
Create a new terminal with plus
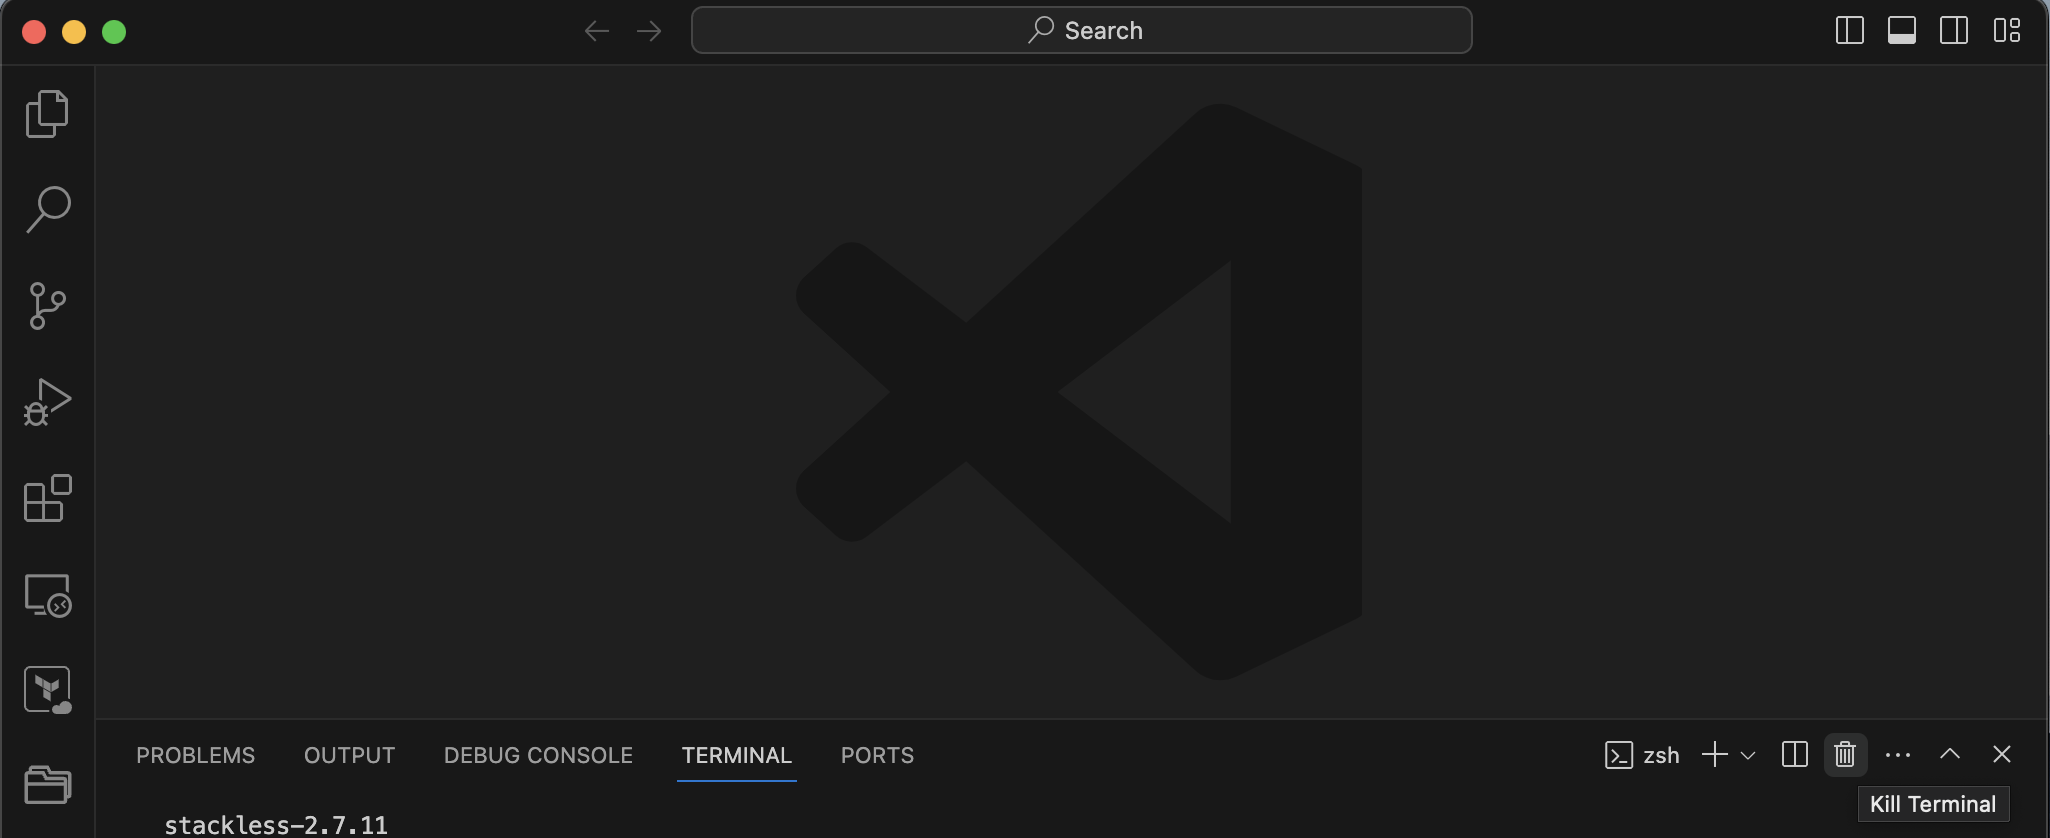tap(1715, 754)
